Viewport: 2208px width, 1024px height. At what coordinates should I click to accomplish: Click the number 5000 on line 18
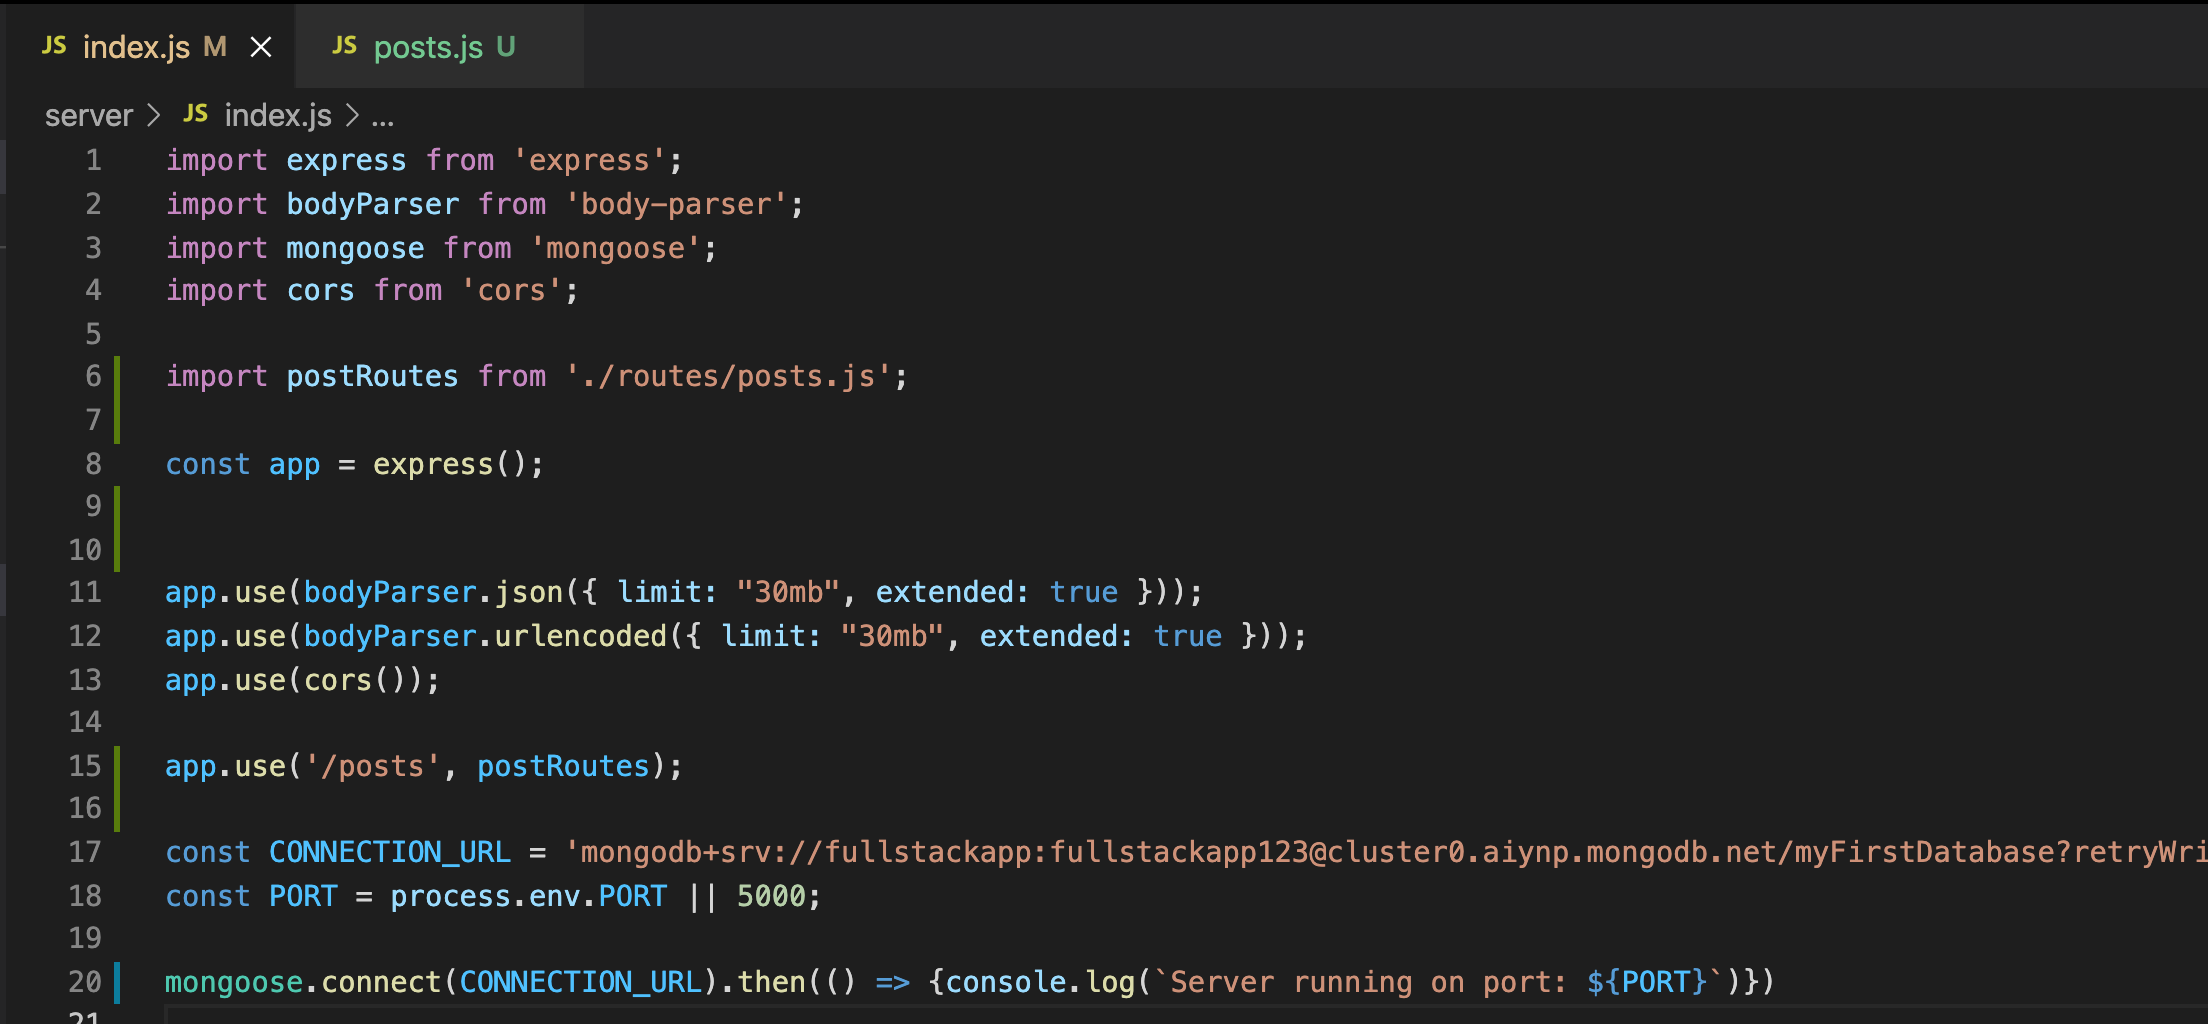pos(771,896)
